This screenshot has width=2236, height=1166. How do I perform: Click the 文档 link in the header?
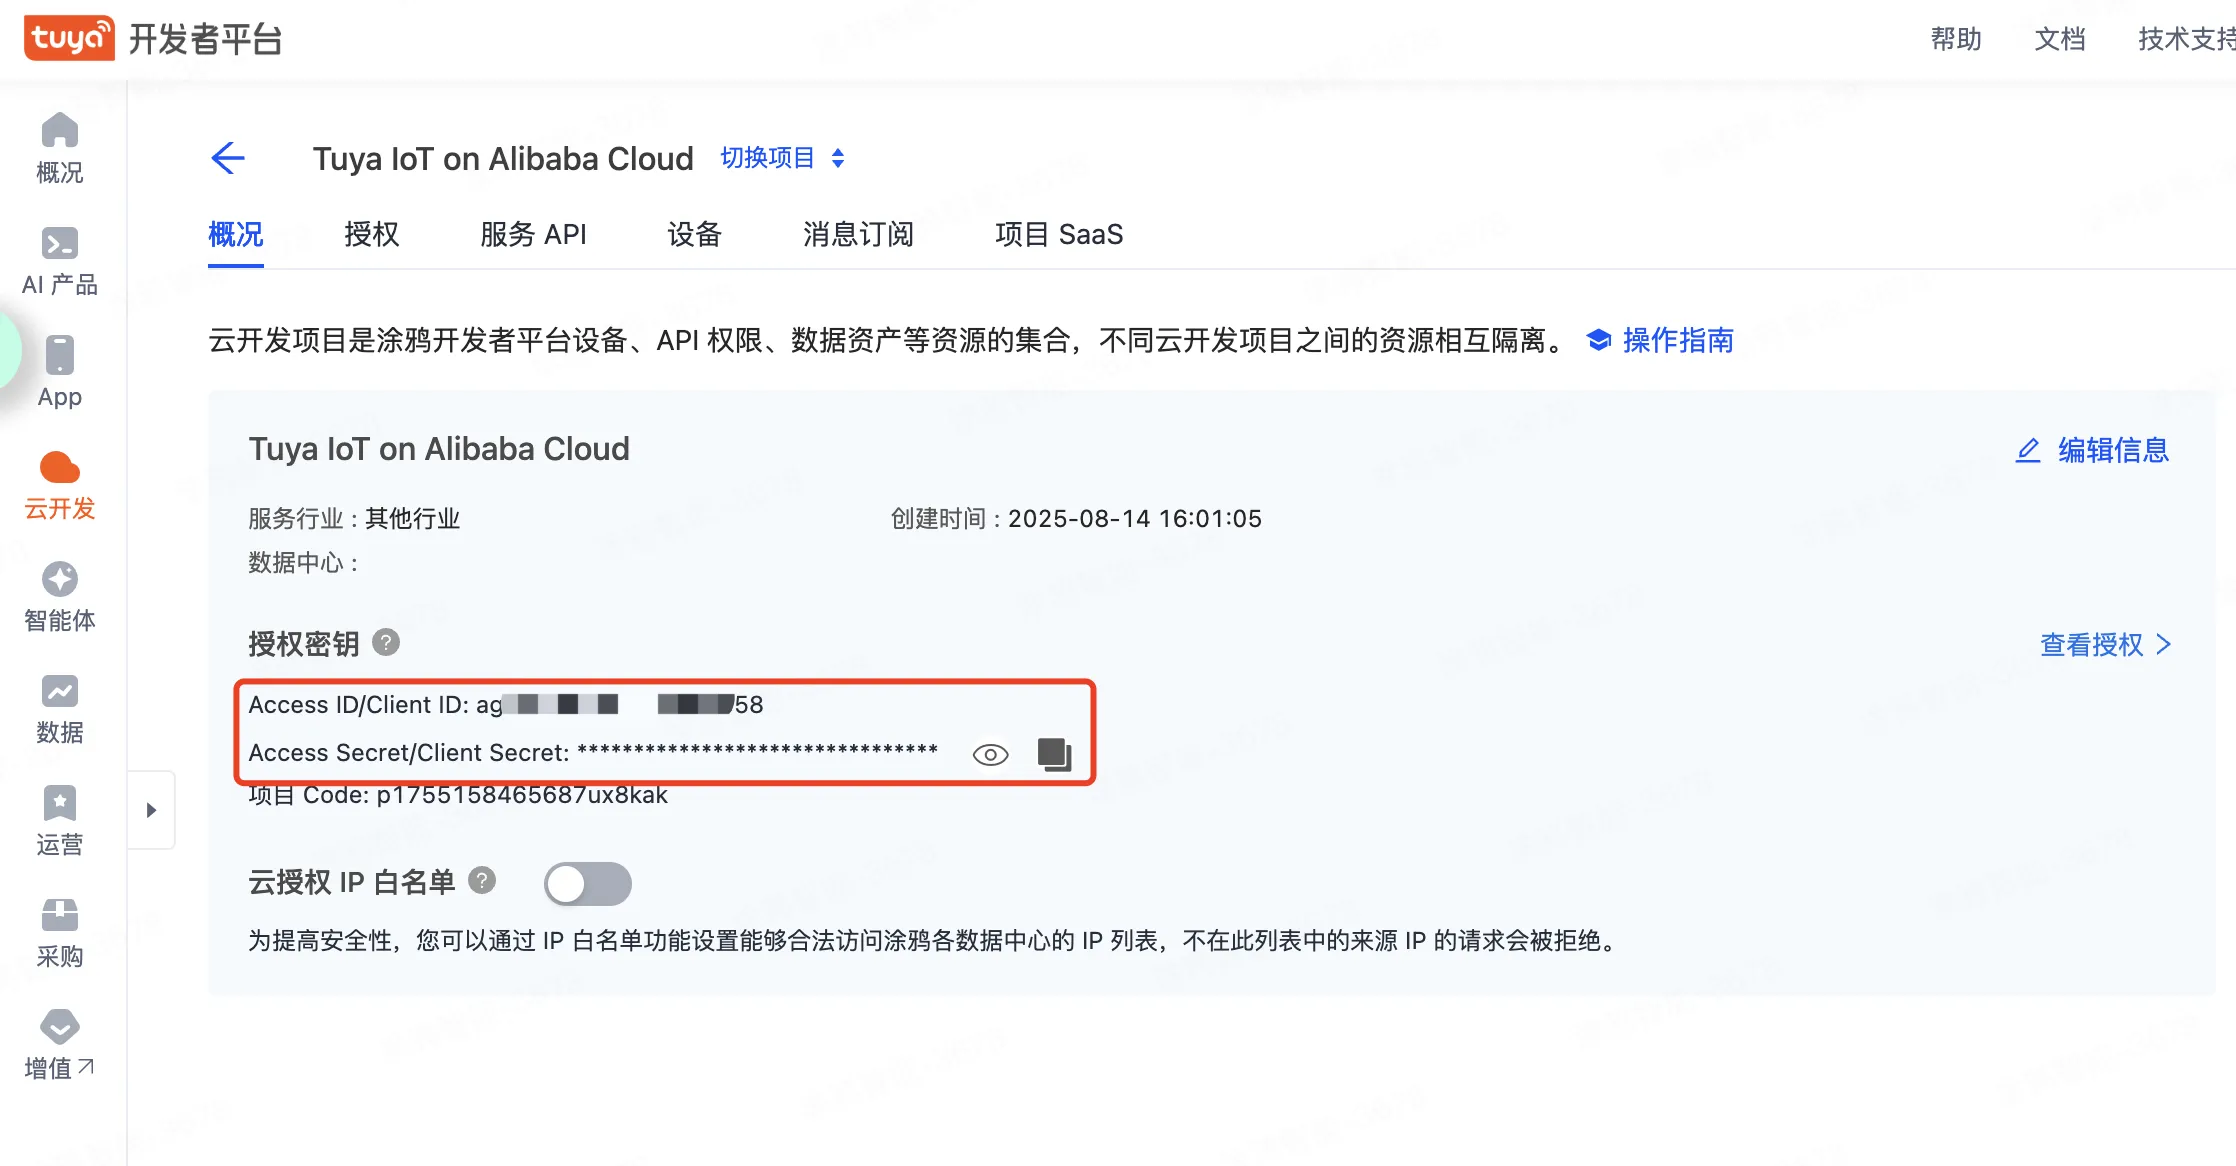click(x=2059, y=39)
